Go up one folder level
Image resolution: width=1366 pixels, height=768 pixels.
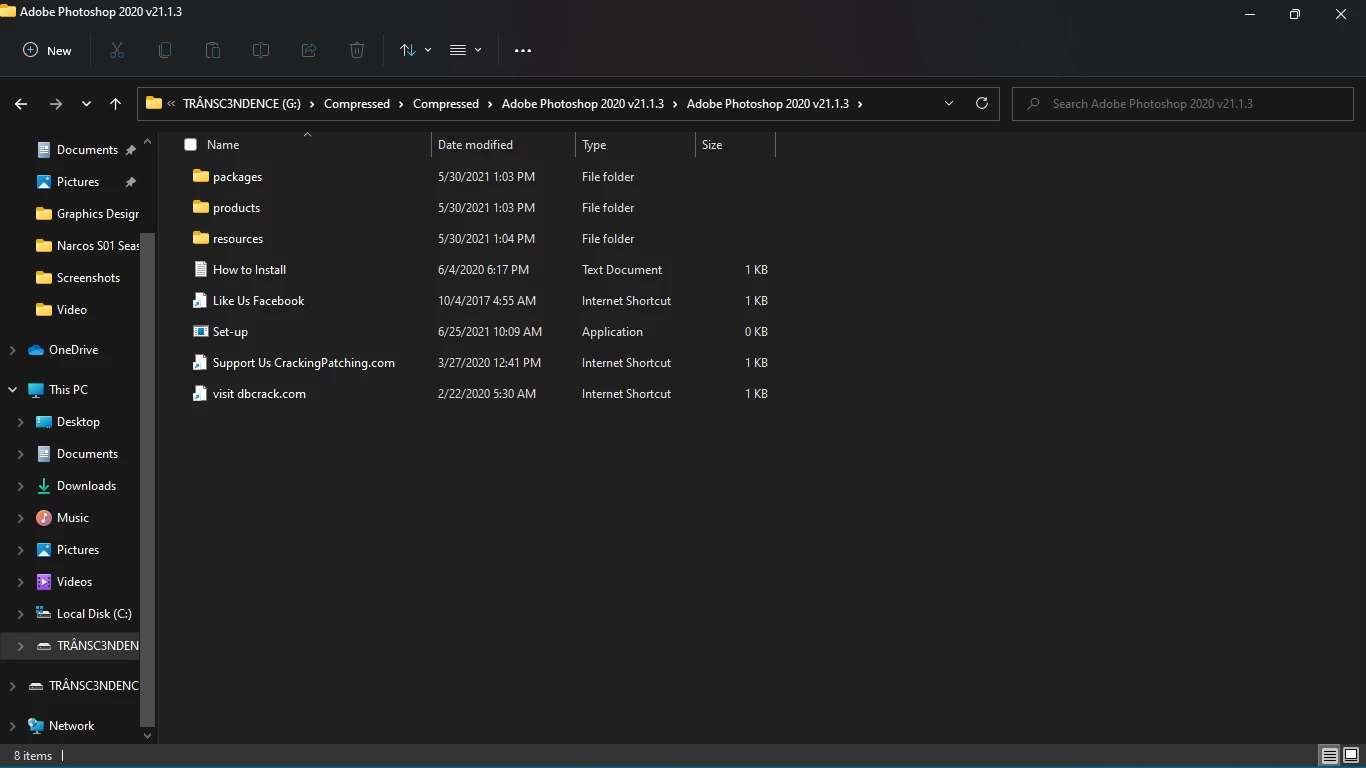[115, 104]
